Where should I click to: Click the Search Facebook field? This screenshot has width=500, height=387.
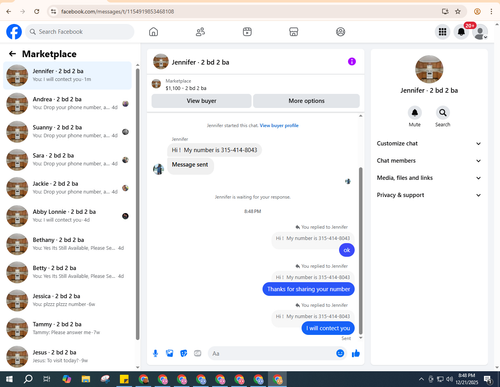[x=80, y=32]
